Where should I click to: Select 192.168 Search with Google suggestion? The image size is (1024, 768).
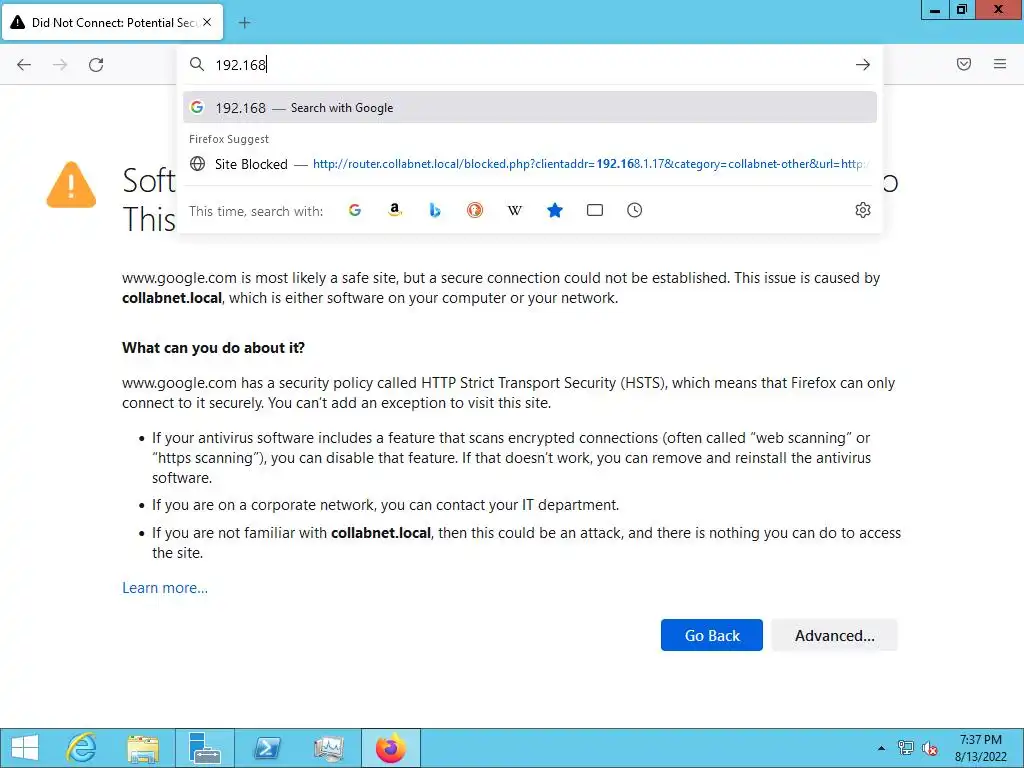tap(530, 108)
